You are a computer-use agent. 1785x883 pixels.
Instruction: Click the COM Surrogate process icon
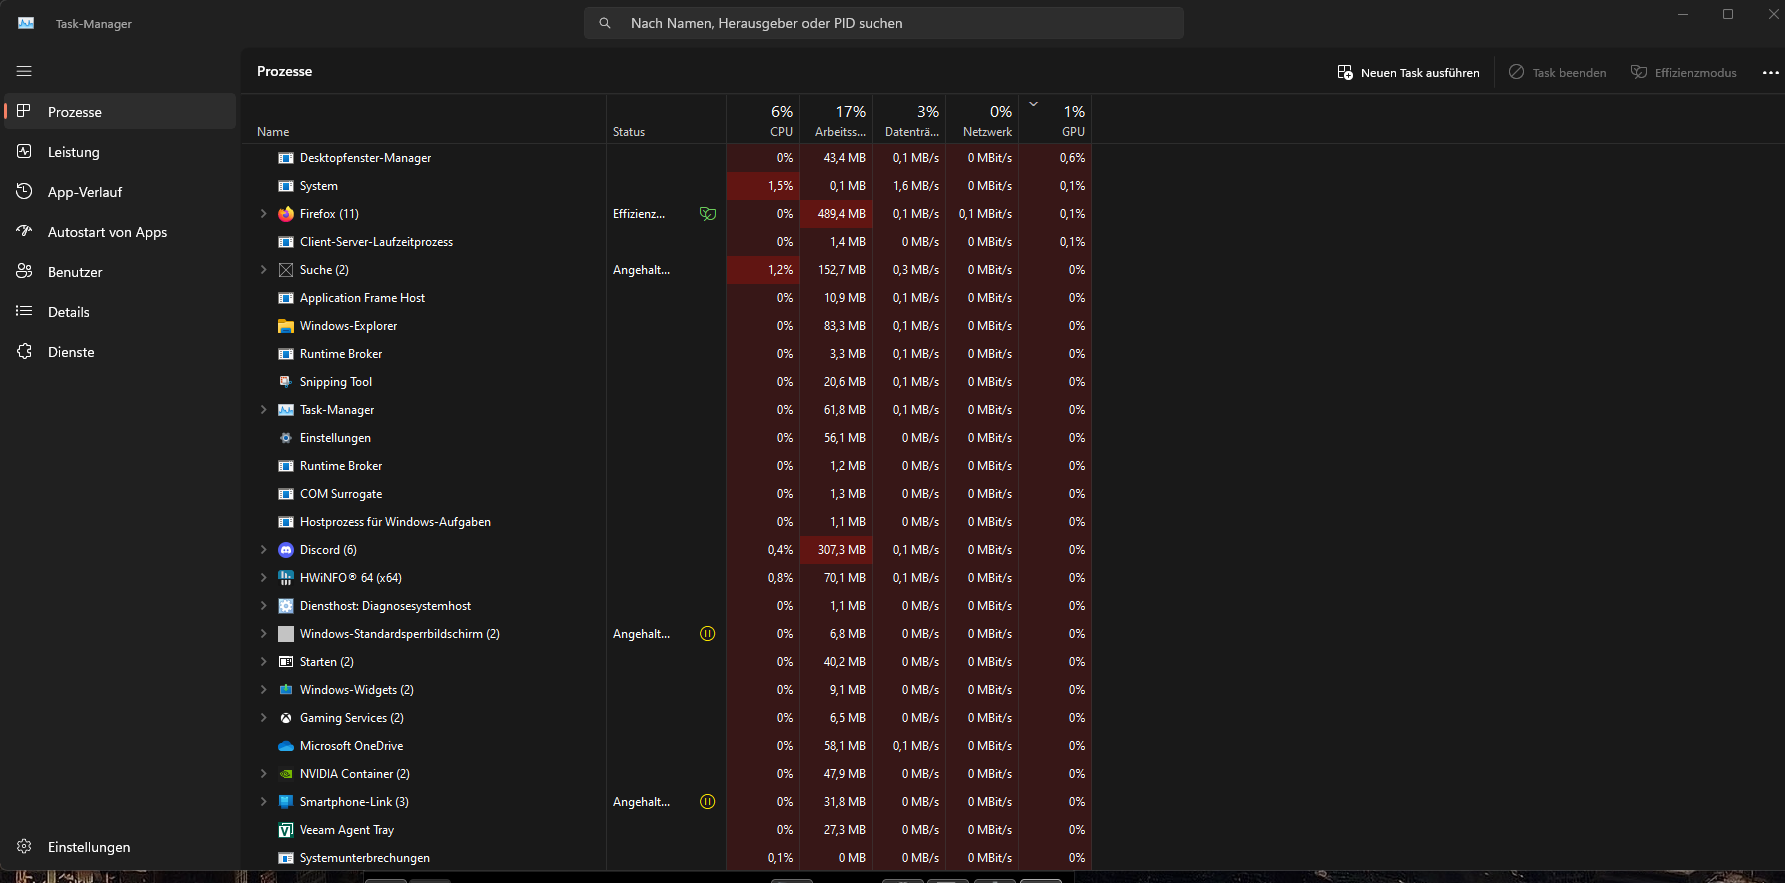[286, 494]
